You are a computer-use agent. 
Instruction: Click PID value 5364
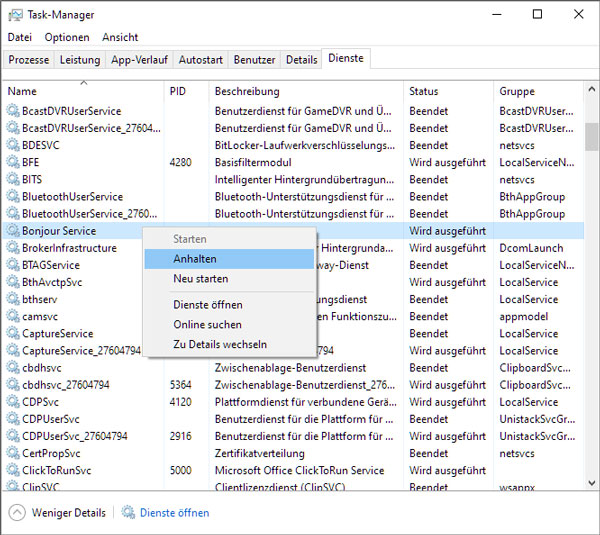coord(181,385)
